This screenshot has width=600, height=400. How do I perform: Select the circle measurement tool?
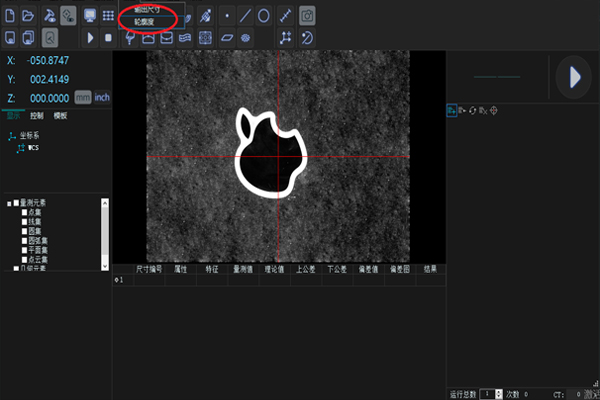264,16
